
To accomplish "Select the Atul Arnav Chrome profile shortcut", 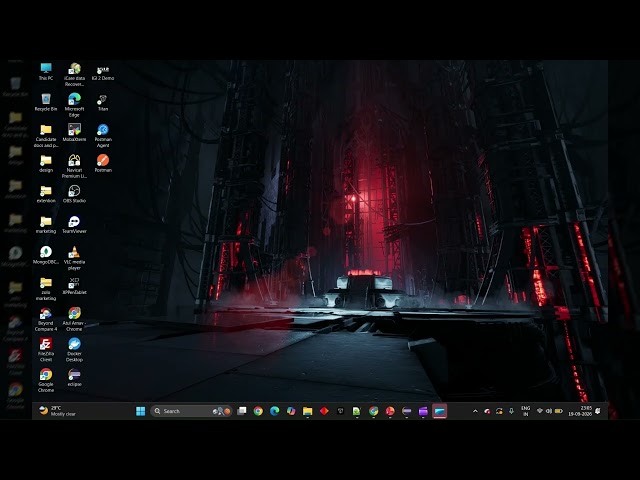I will tap(74, 320).
